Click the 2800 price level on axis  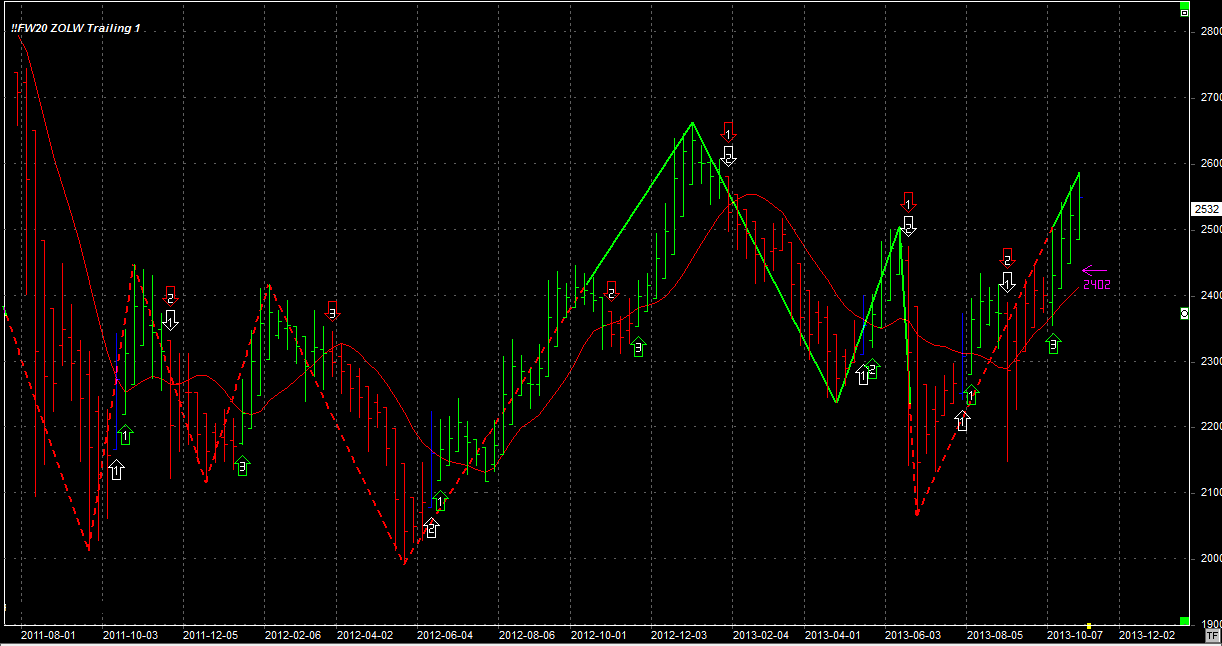1209,32
